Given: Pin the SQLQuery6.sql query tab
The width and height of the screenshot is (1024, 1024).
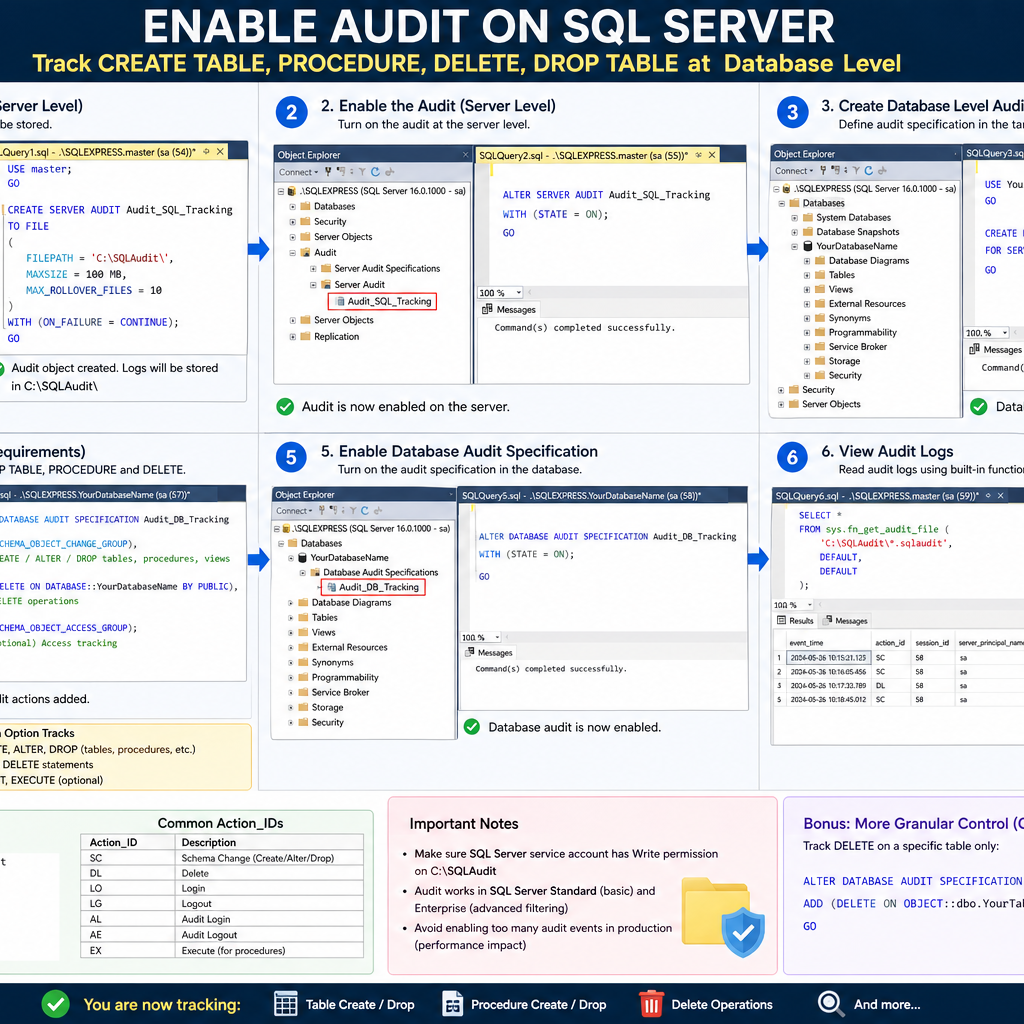Looking at the screenshot, I should pyautogui.click(x=988, y=496).
